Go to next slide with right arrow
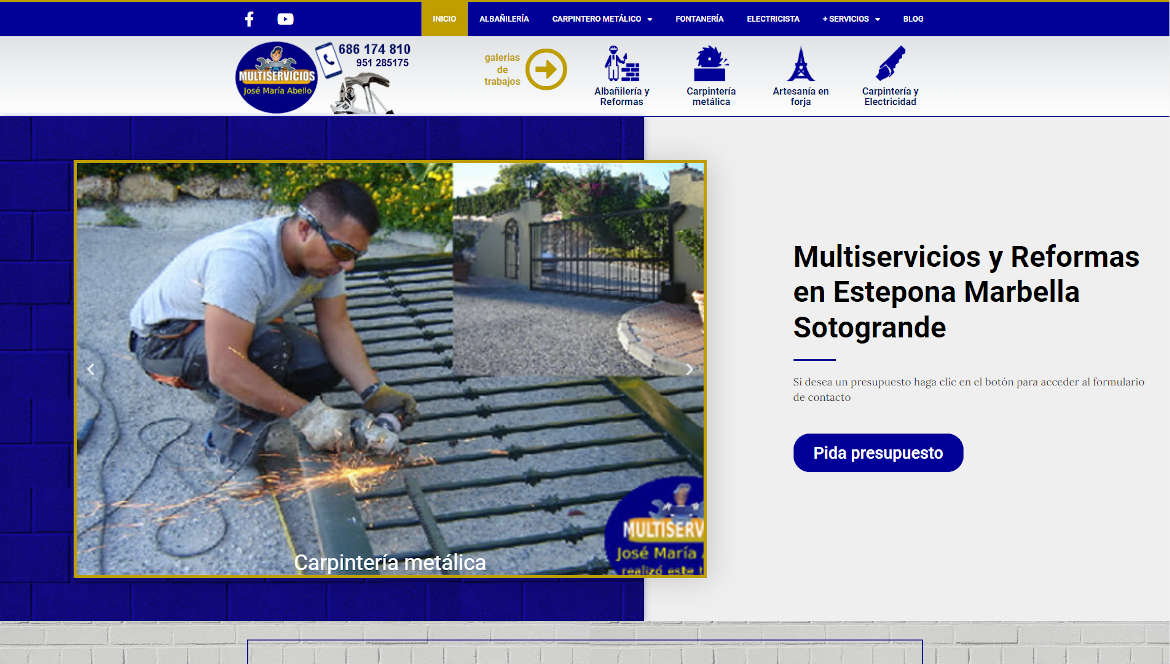 689,369
